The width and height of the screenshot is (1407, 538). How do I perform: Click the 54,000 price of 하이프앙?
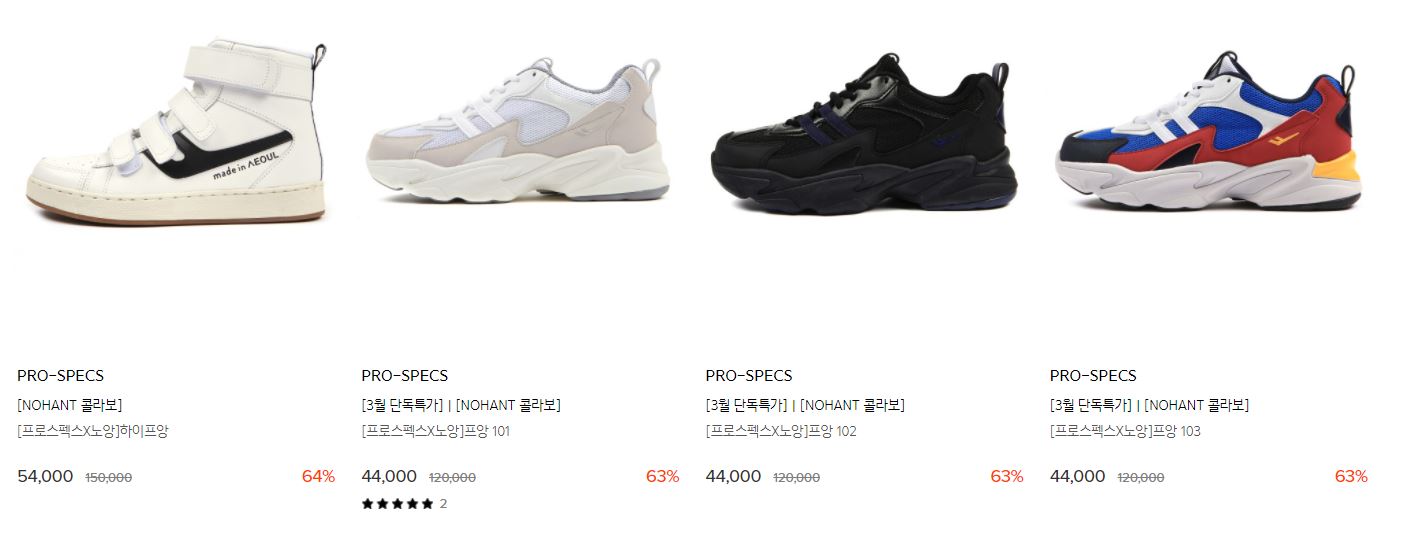click(x=45, y=476)
